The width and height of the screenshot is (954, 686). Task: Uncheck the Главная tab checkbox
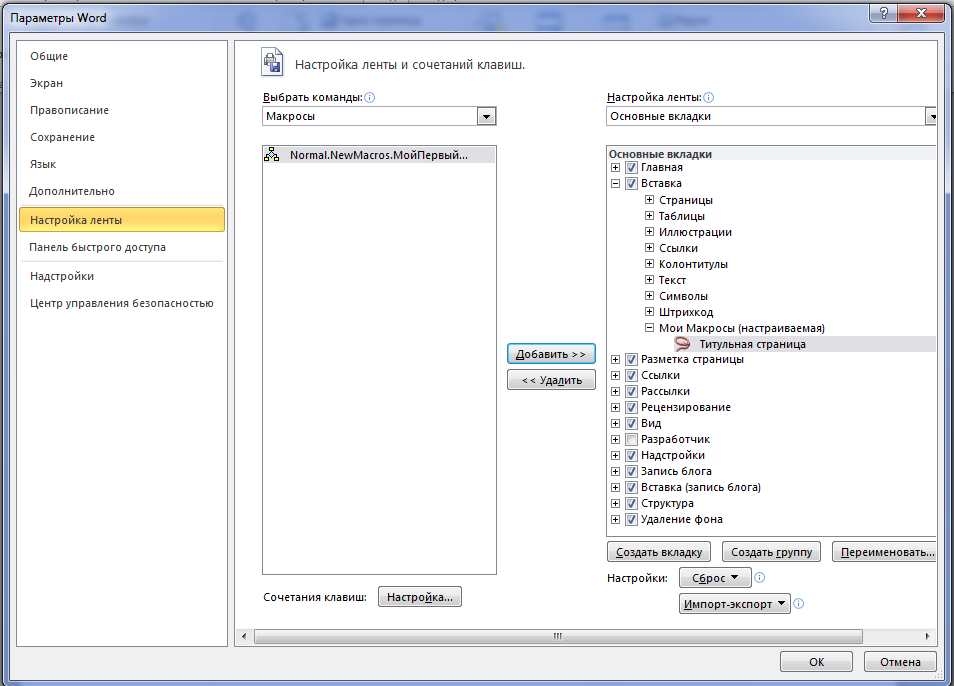632,167
